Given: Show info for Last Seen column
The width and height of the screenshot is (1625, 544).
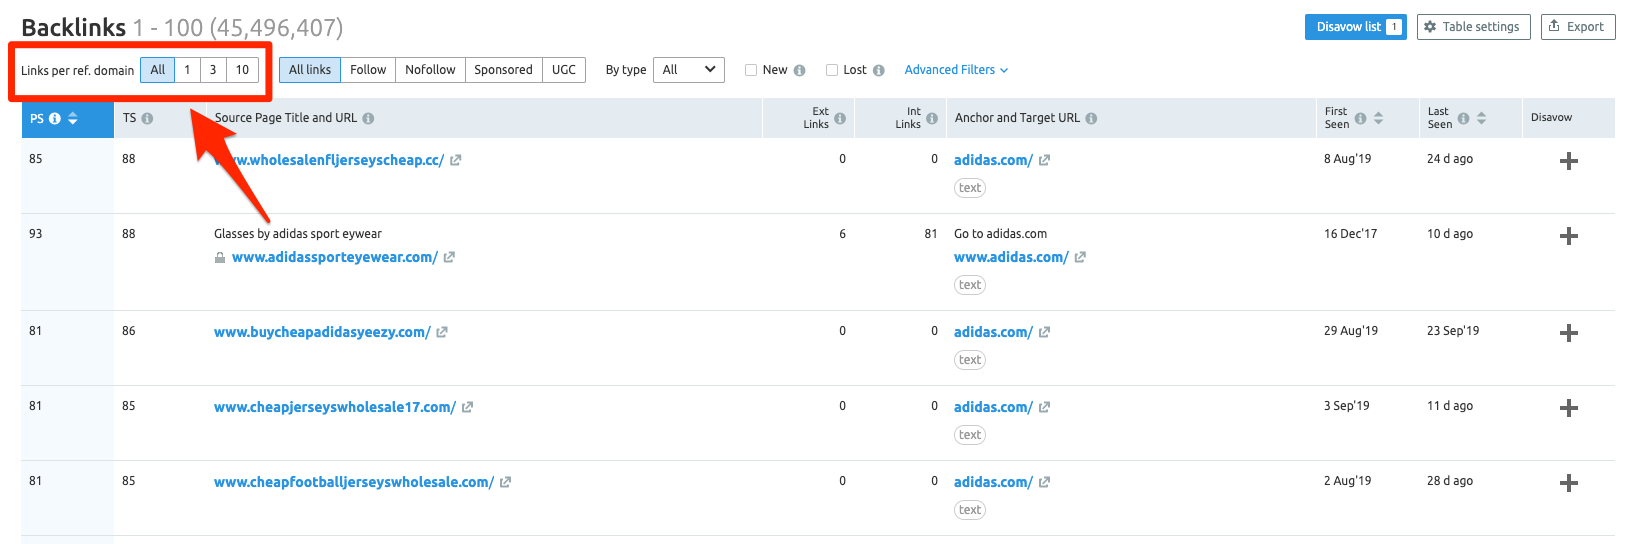Looking at the screenshot, I should (x=1463, y=118).
